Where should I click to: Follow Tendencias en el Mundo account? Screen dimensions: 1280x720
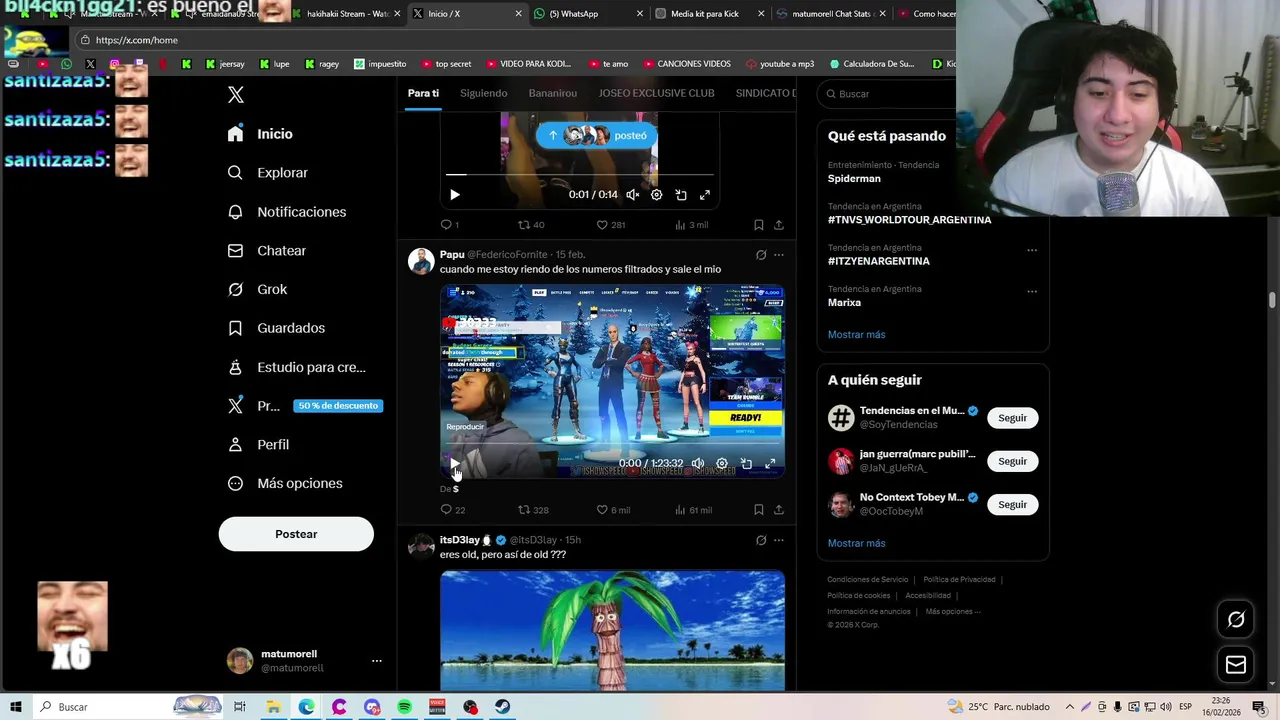[x=1012, y=418]
